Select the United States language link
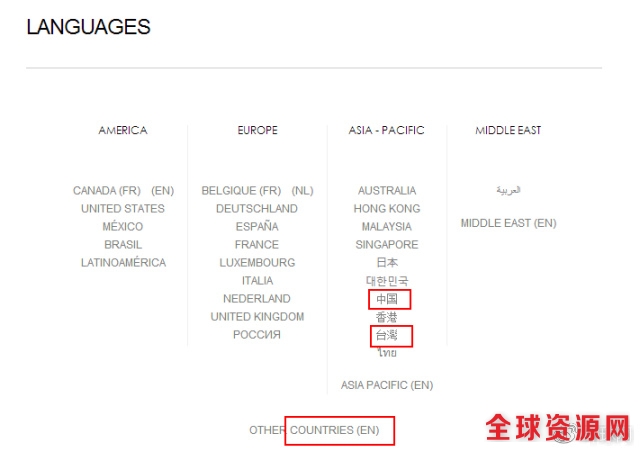Image resolution: width=640 pixels, height=452 pixels. click(123, 209)
